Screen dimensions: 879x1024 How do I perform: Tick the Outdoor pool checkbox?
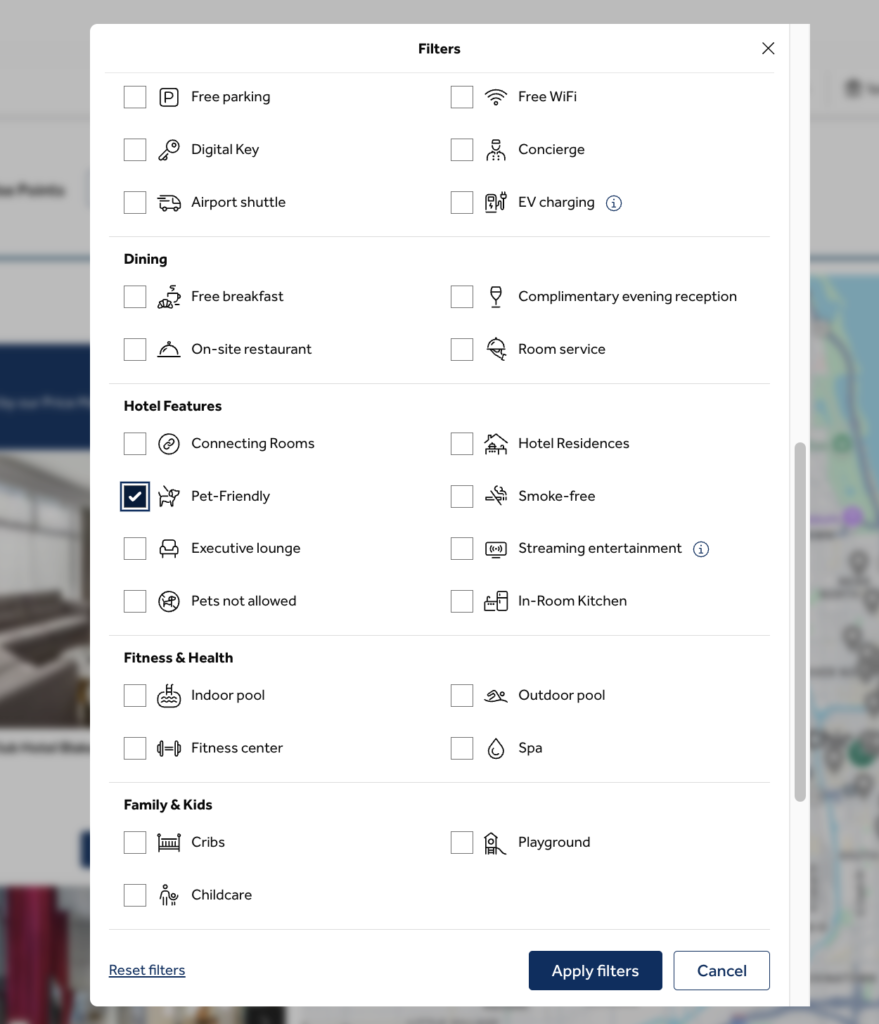click(462, 696)
